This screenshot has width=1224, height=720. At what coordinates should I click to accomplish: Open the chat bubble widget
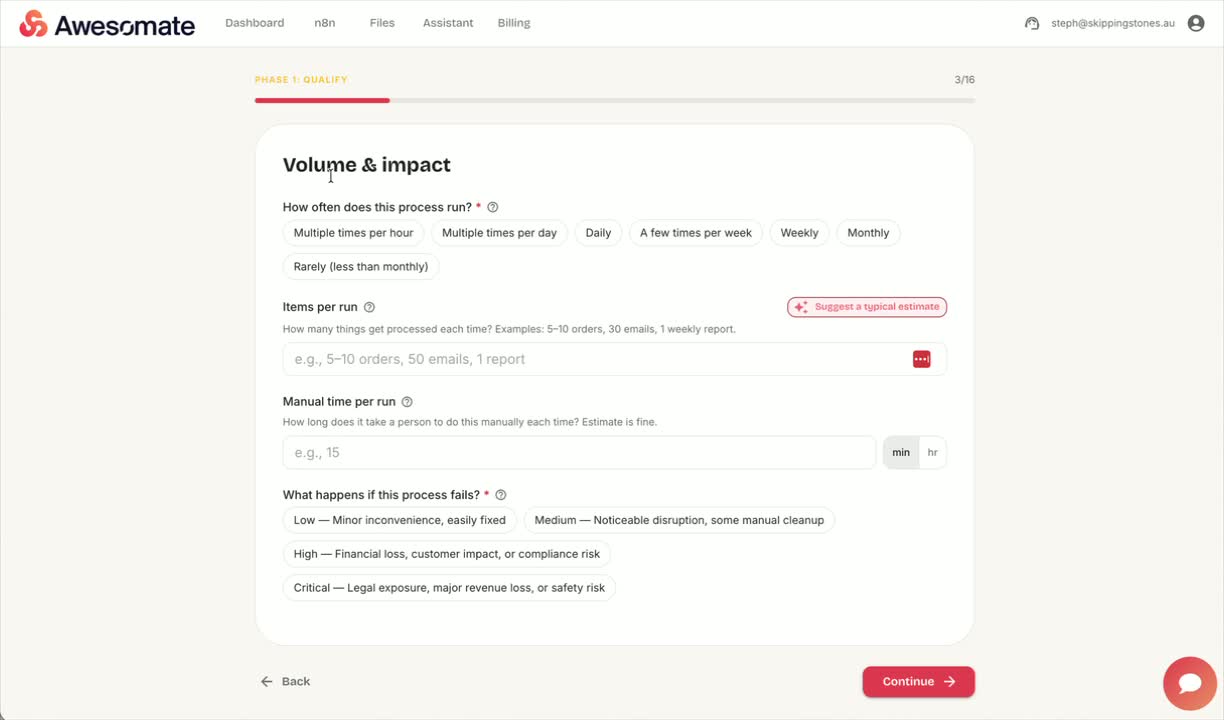coord(1190,683)
